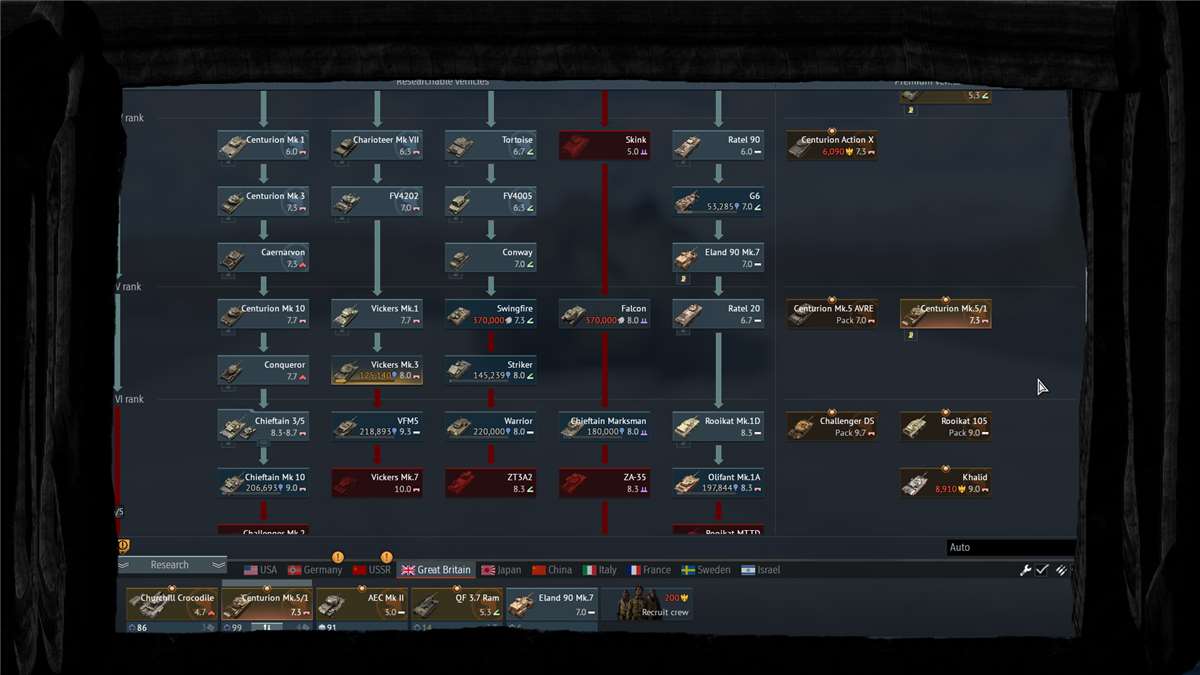
Task: Select the locked ZT3A2 card
Action: 491,482
